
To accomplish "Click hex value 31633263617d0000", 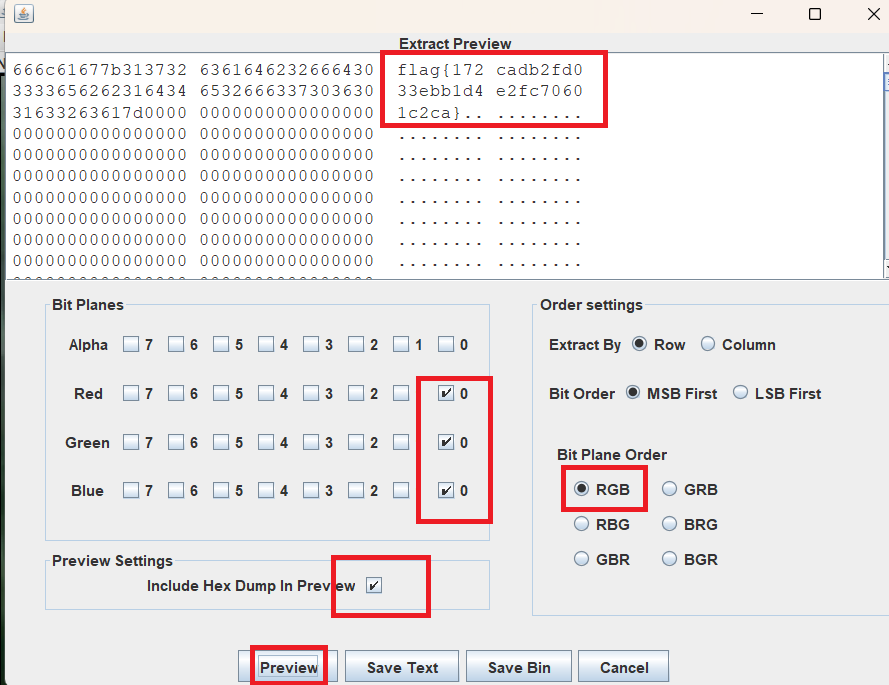I will (x=100, y=112).
